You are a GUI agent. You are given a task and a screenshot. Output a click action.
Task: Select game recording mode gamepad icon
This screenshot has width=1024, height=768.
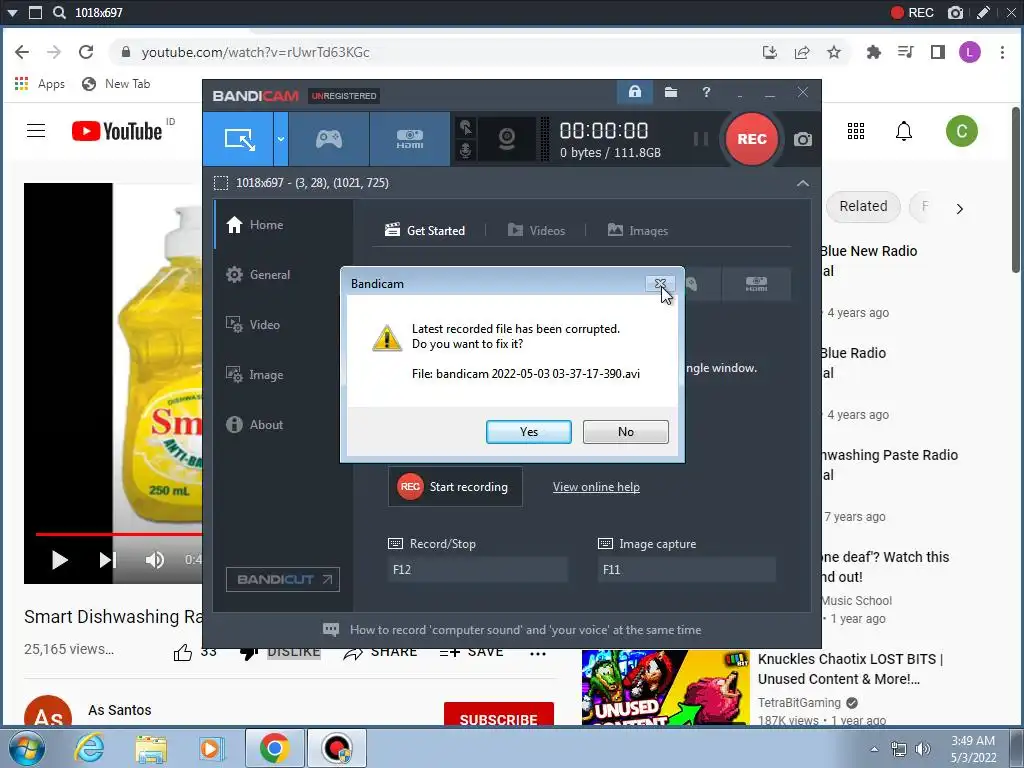point(329,139)
